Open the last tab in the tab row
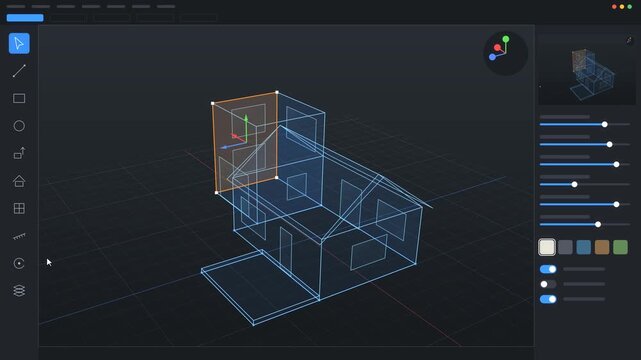This screenshot has height=360, width=641. (x=198, y=18)
